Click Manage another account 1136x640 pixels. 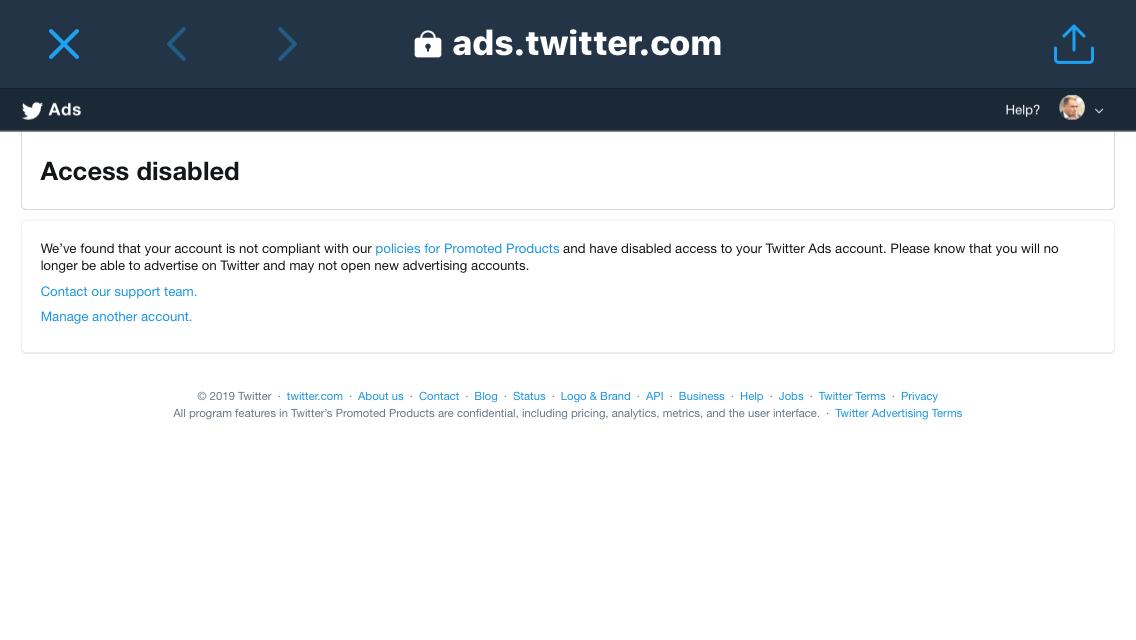(116, 317)
